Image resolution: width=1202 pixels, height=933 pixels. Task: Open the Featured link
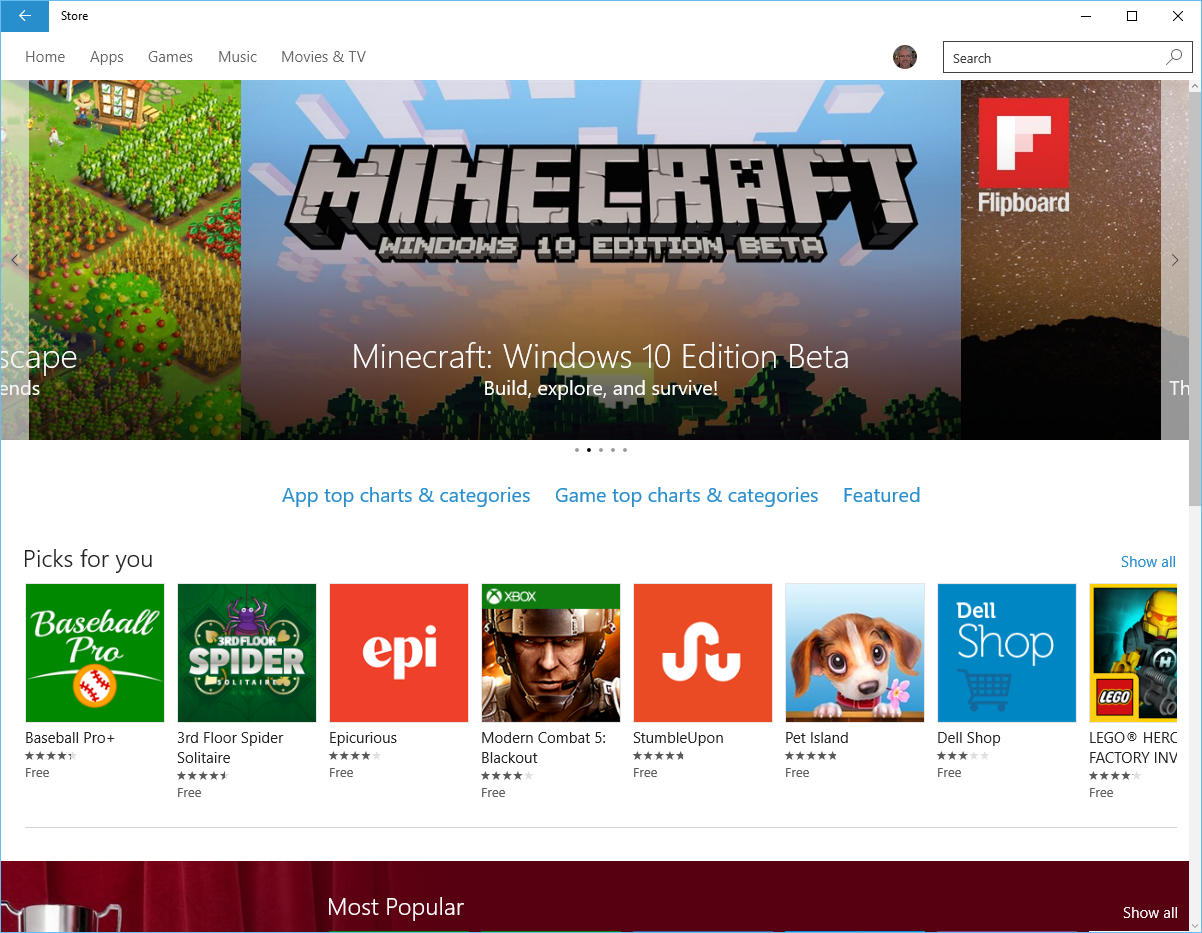(881, 495)
